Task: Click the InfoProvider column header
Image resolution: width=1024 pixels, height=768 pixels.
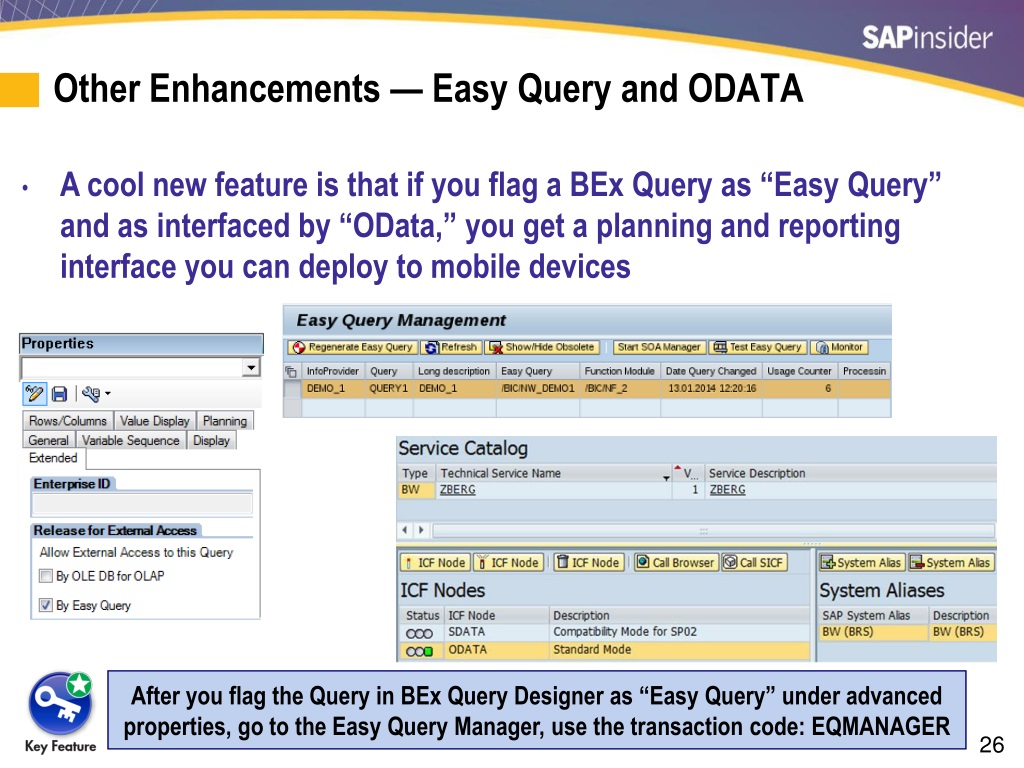Action: (x=332, y=371)
